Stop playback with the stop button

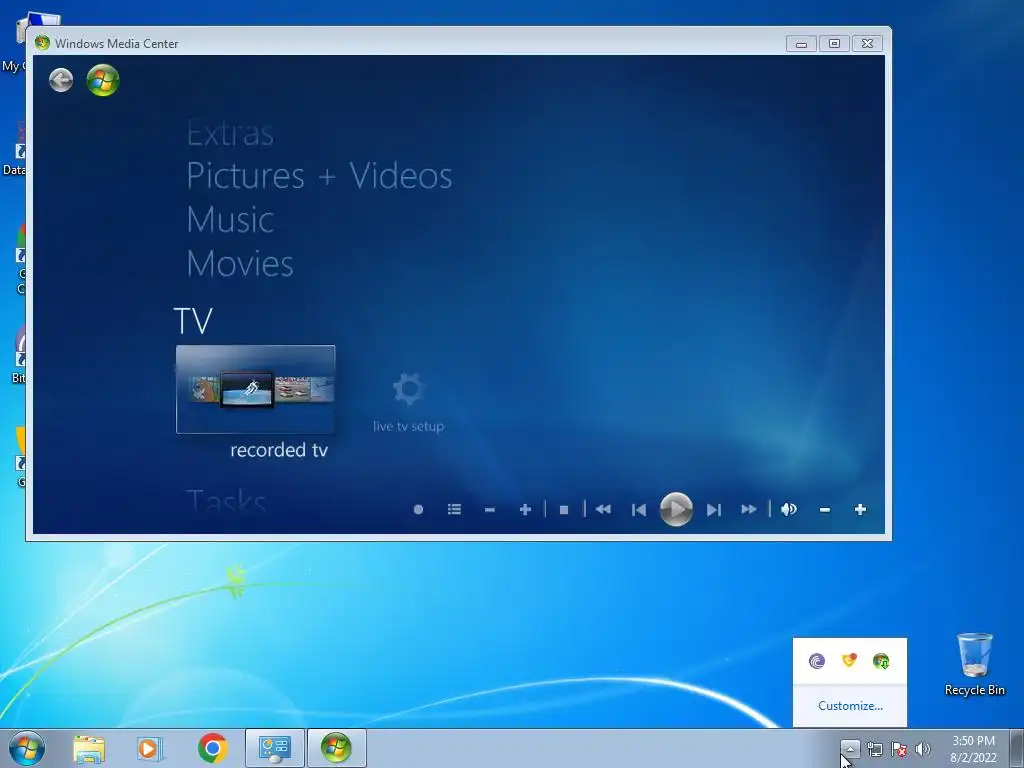point(564,509)
